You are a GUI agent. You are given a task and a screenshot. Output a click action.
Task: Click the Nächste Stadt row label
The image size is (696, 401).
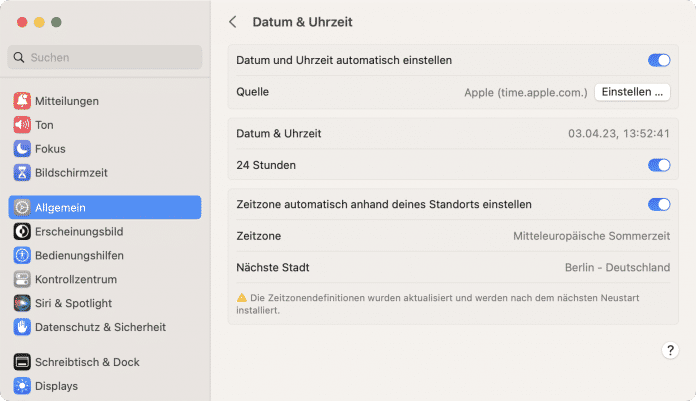(273, 267)
